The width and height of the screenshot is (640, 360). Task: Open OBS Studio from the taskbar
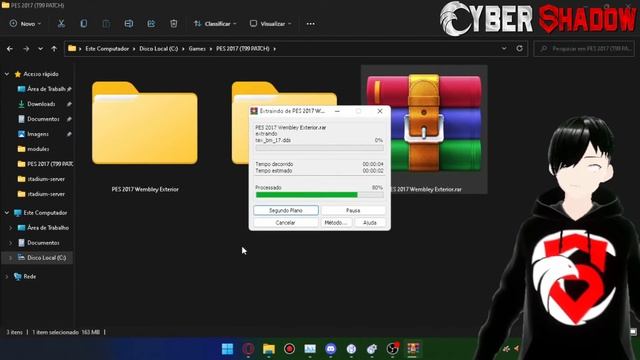[392, 349]
